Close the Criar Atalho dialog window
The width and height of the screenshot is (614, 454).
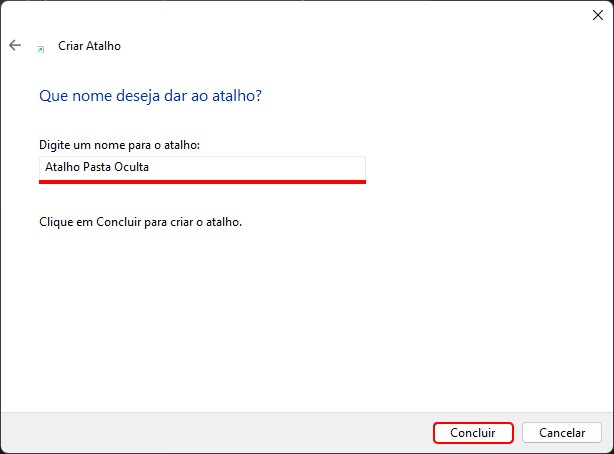click(x=598, y=14)
